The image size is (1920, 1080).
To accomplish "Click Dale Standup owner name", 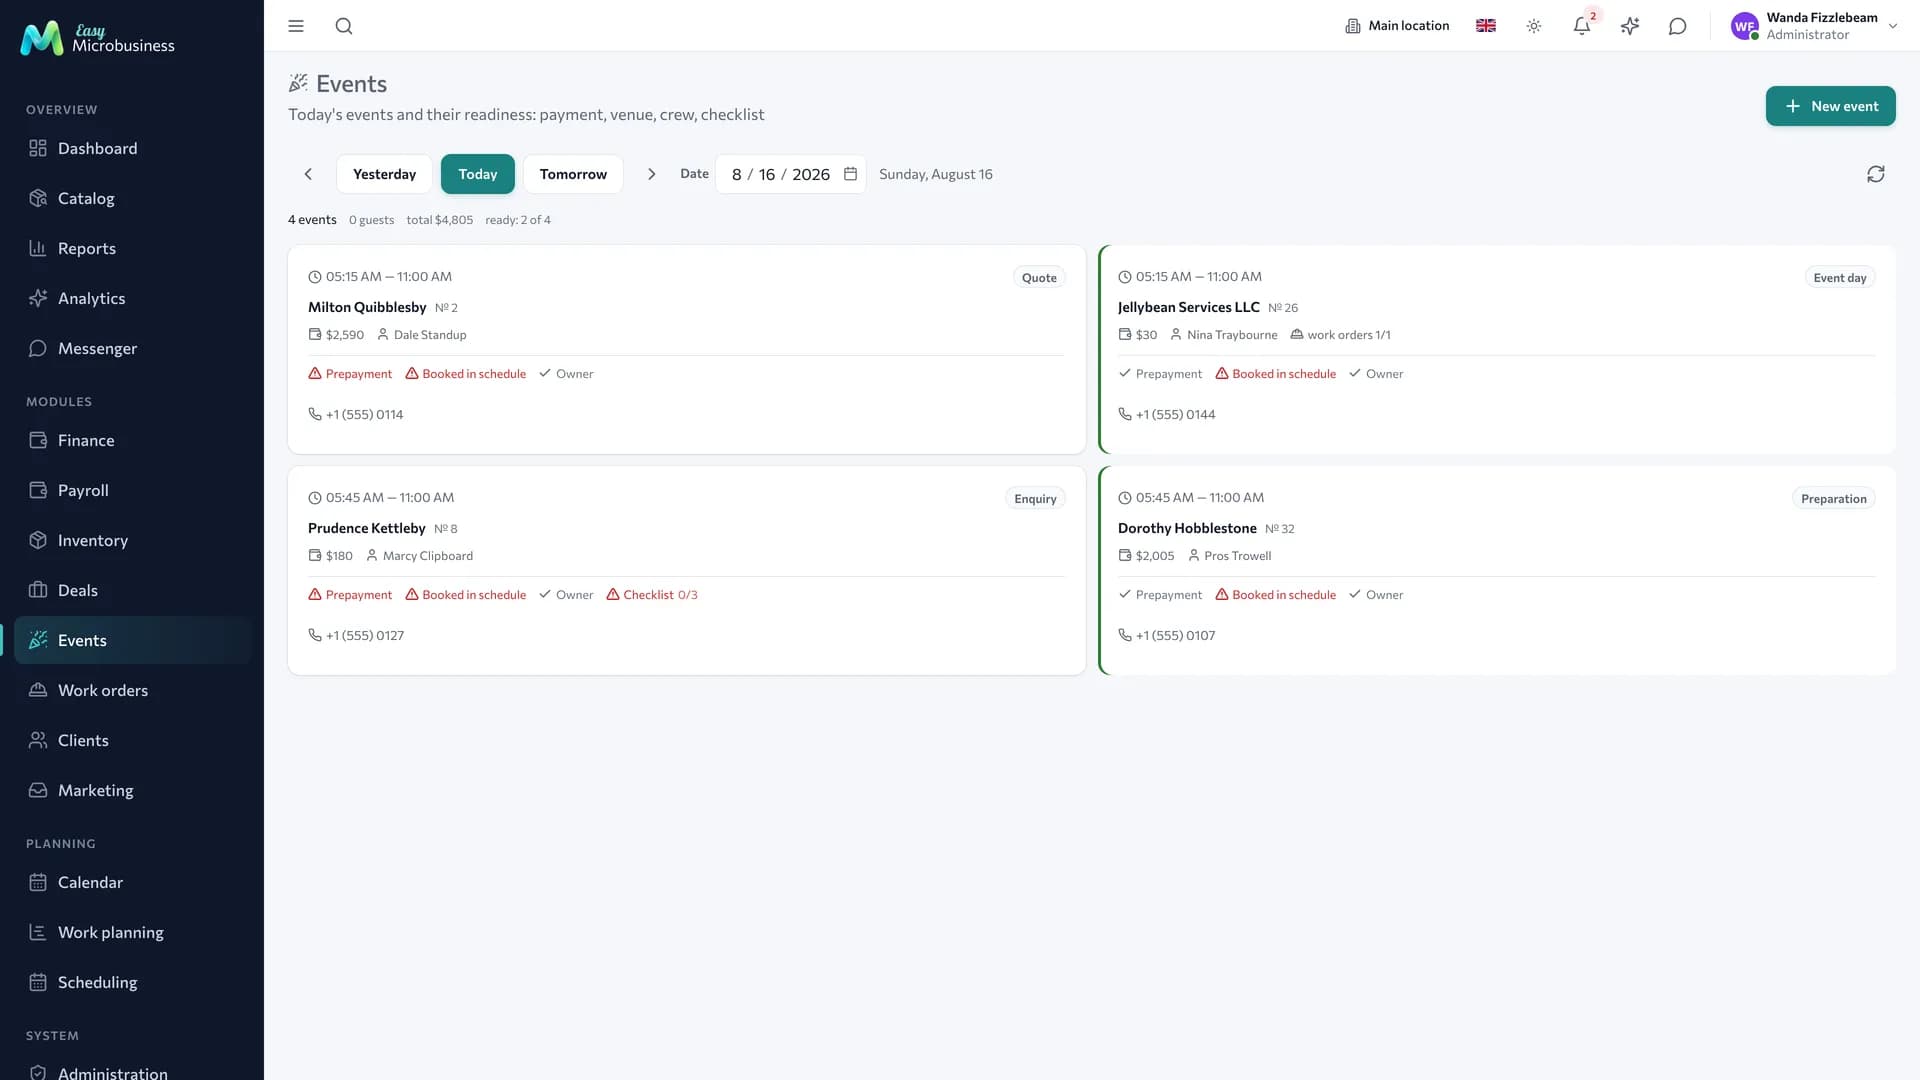I will tap(430, 335).
